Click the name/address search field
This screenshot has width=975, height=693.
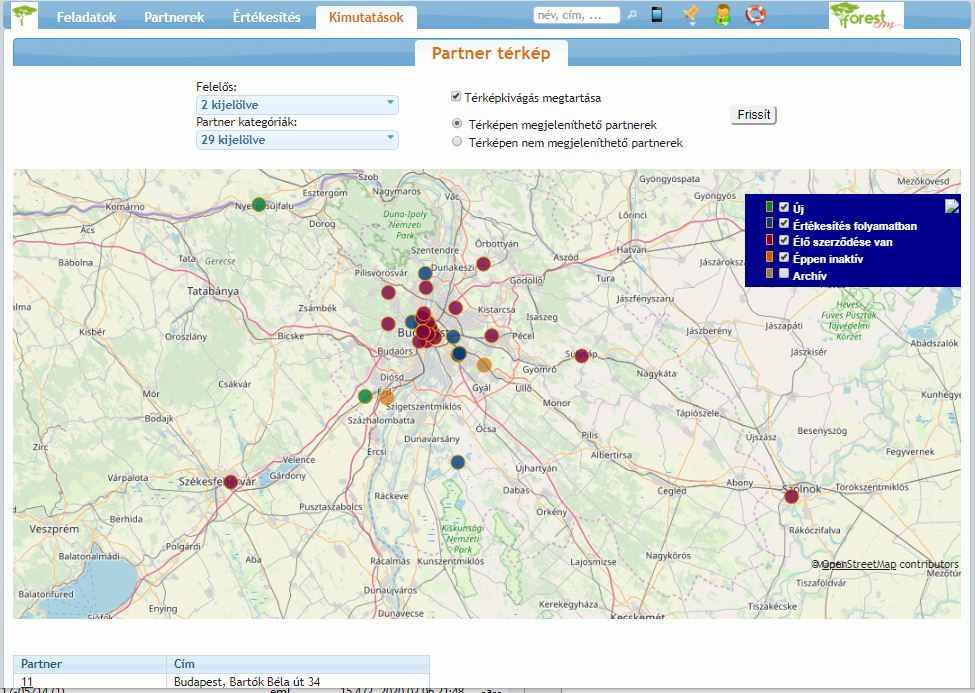[577, 16]
